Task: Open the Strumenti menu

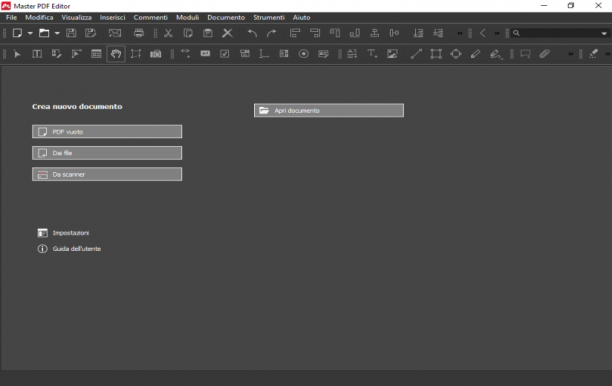Action: [269, 18]
